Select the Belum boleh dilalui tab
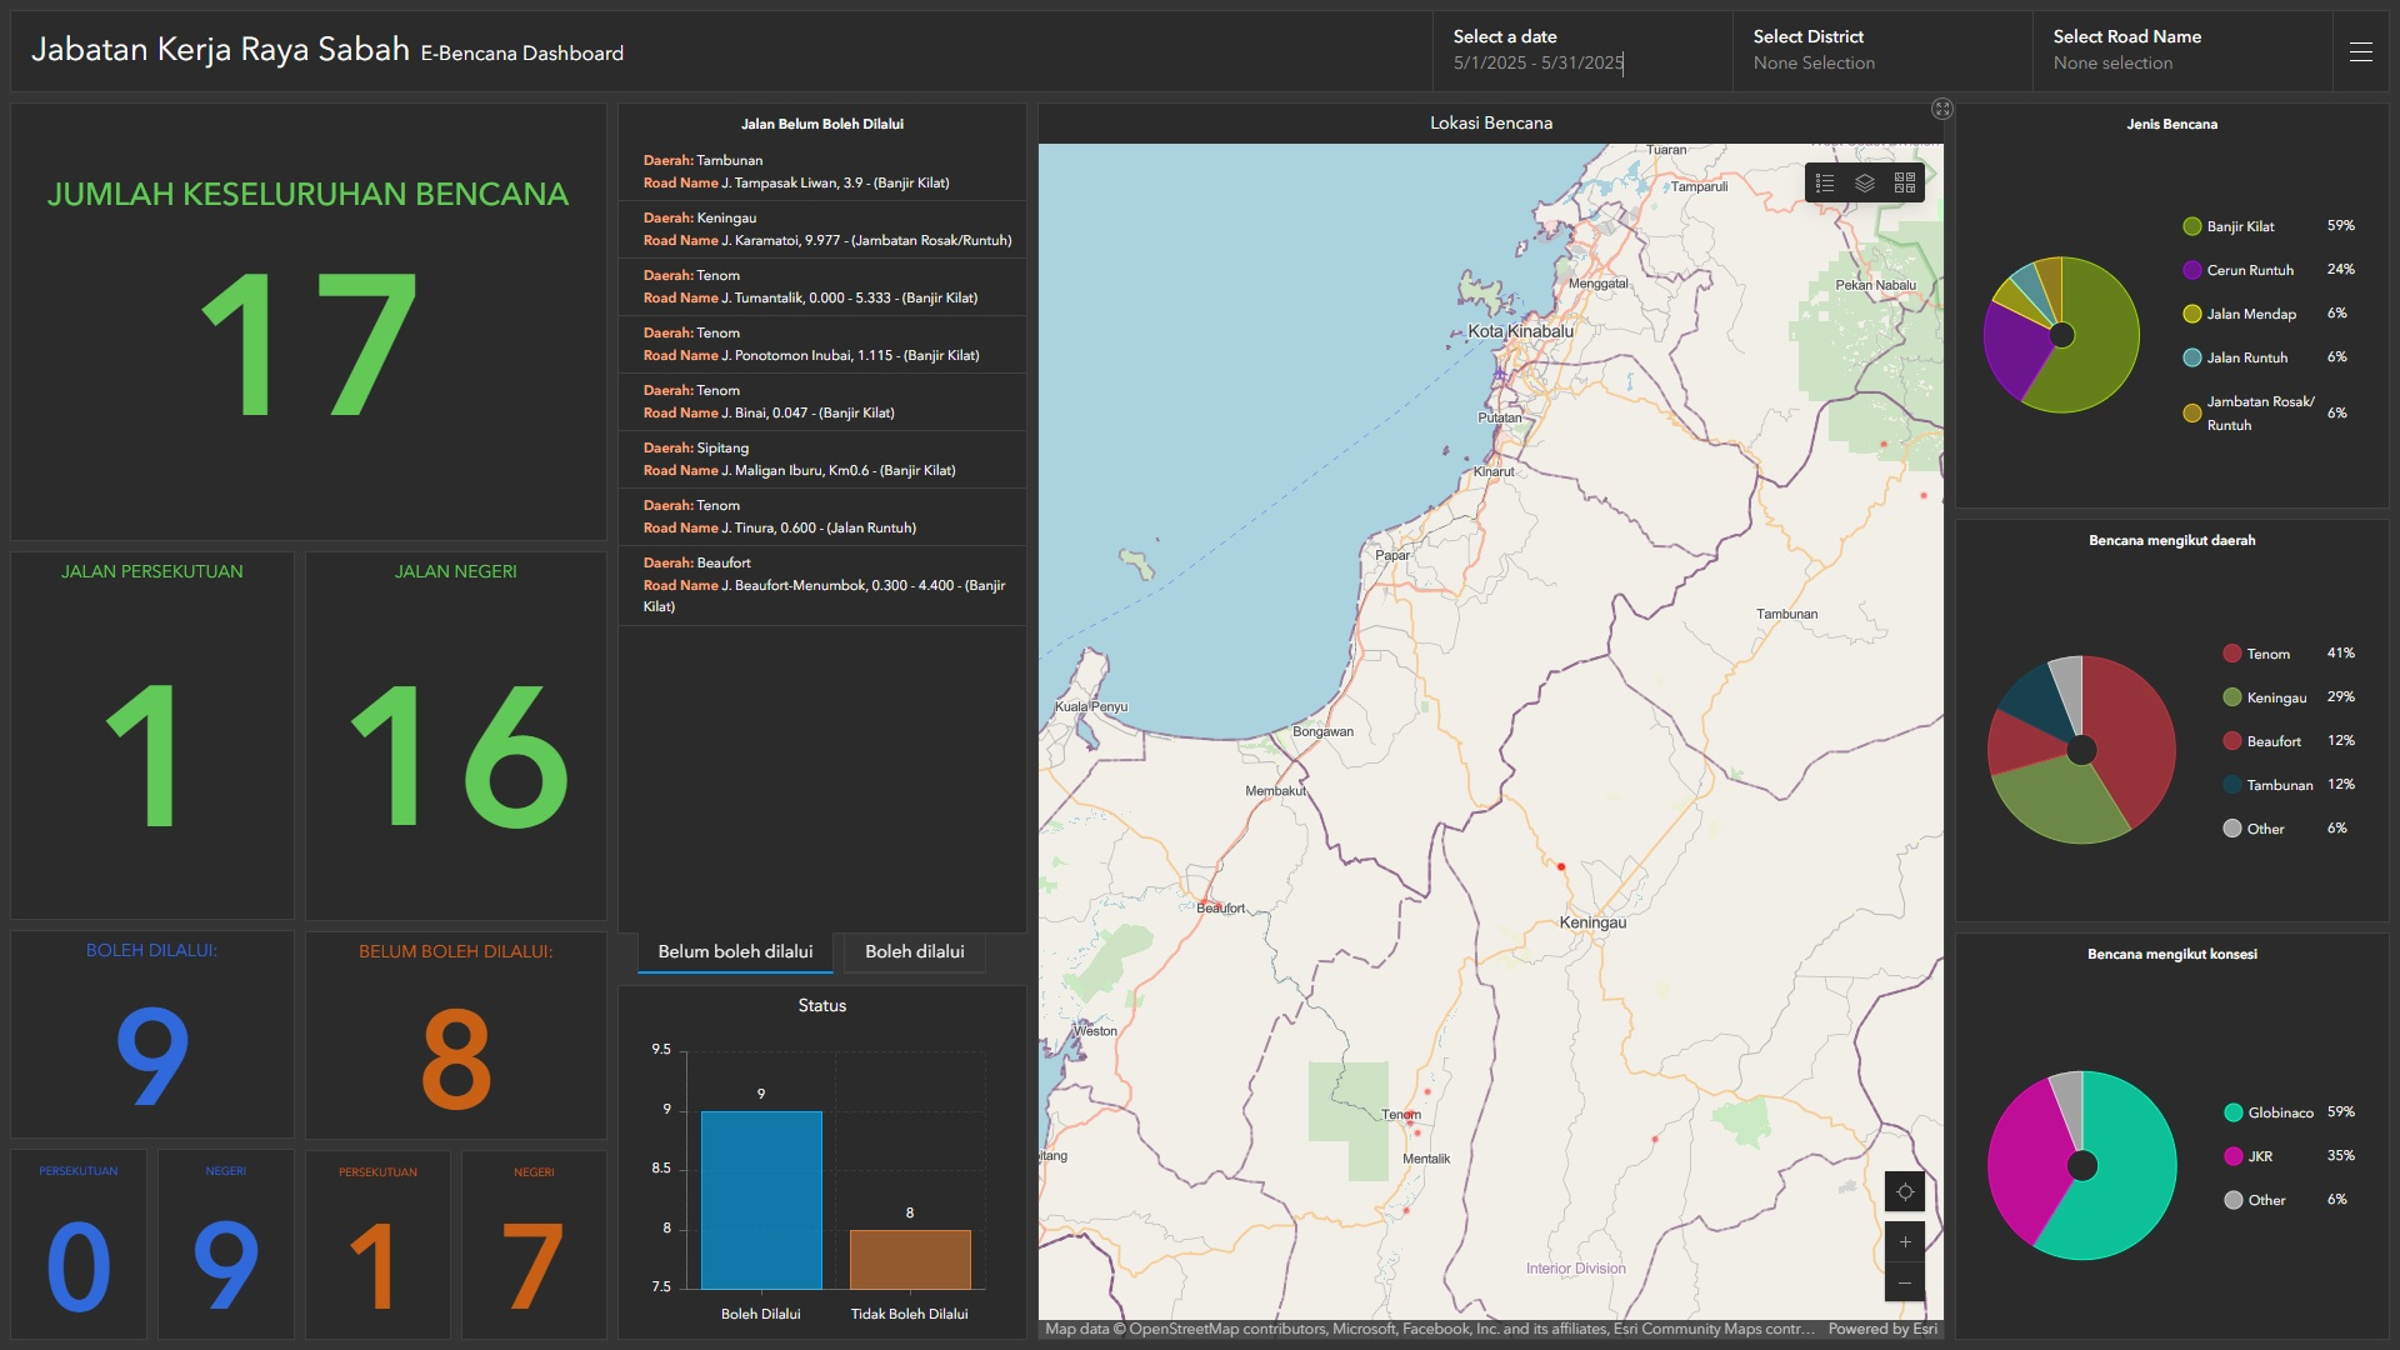 (735, 952)
